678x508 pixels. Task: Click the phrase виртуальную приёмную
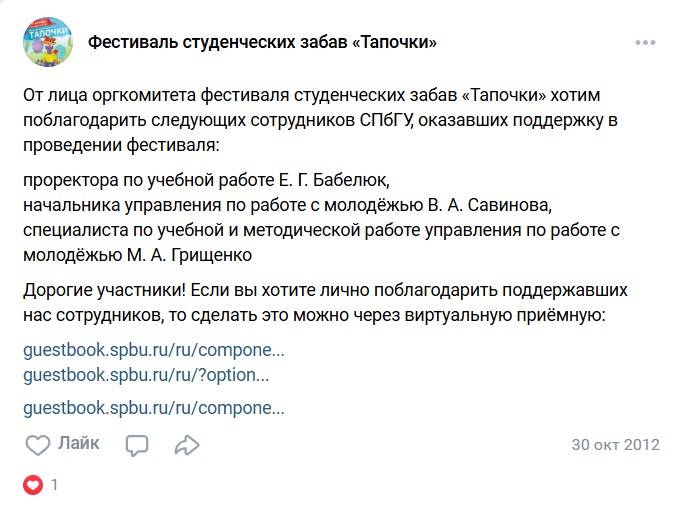[504, 315]
